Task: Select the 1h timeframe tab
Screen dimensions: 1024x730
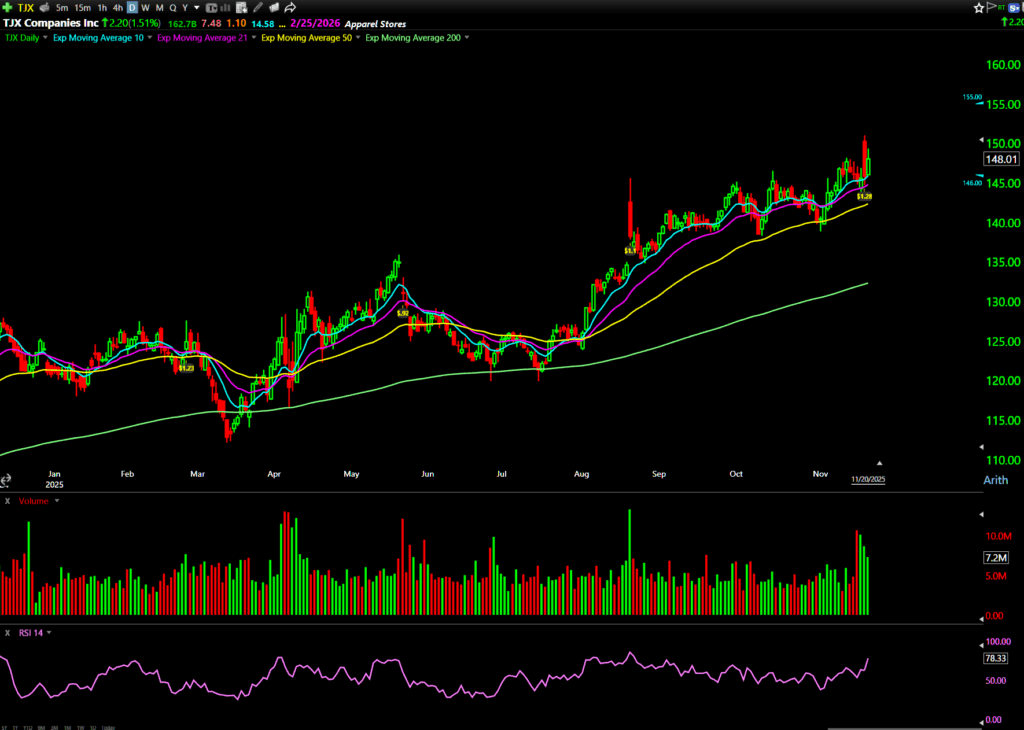Action: coord(102,7)
